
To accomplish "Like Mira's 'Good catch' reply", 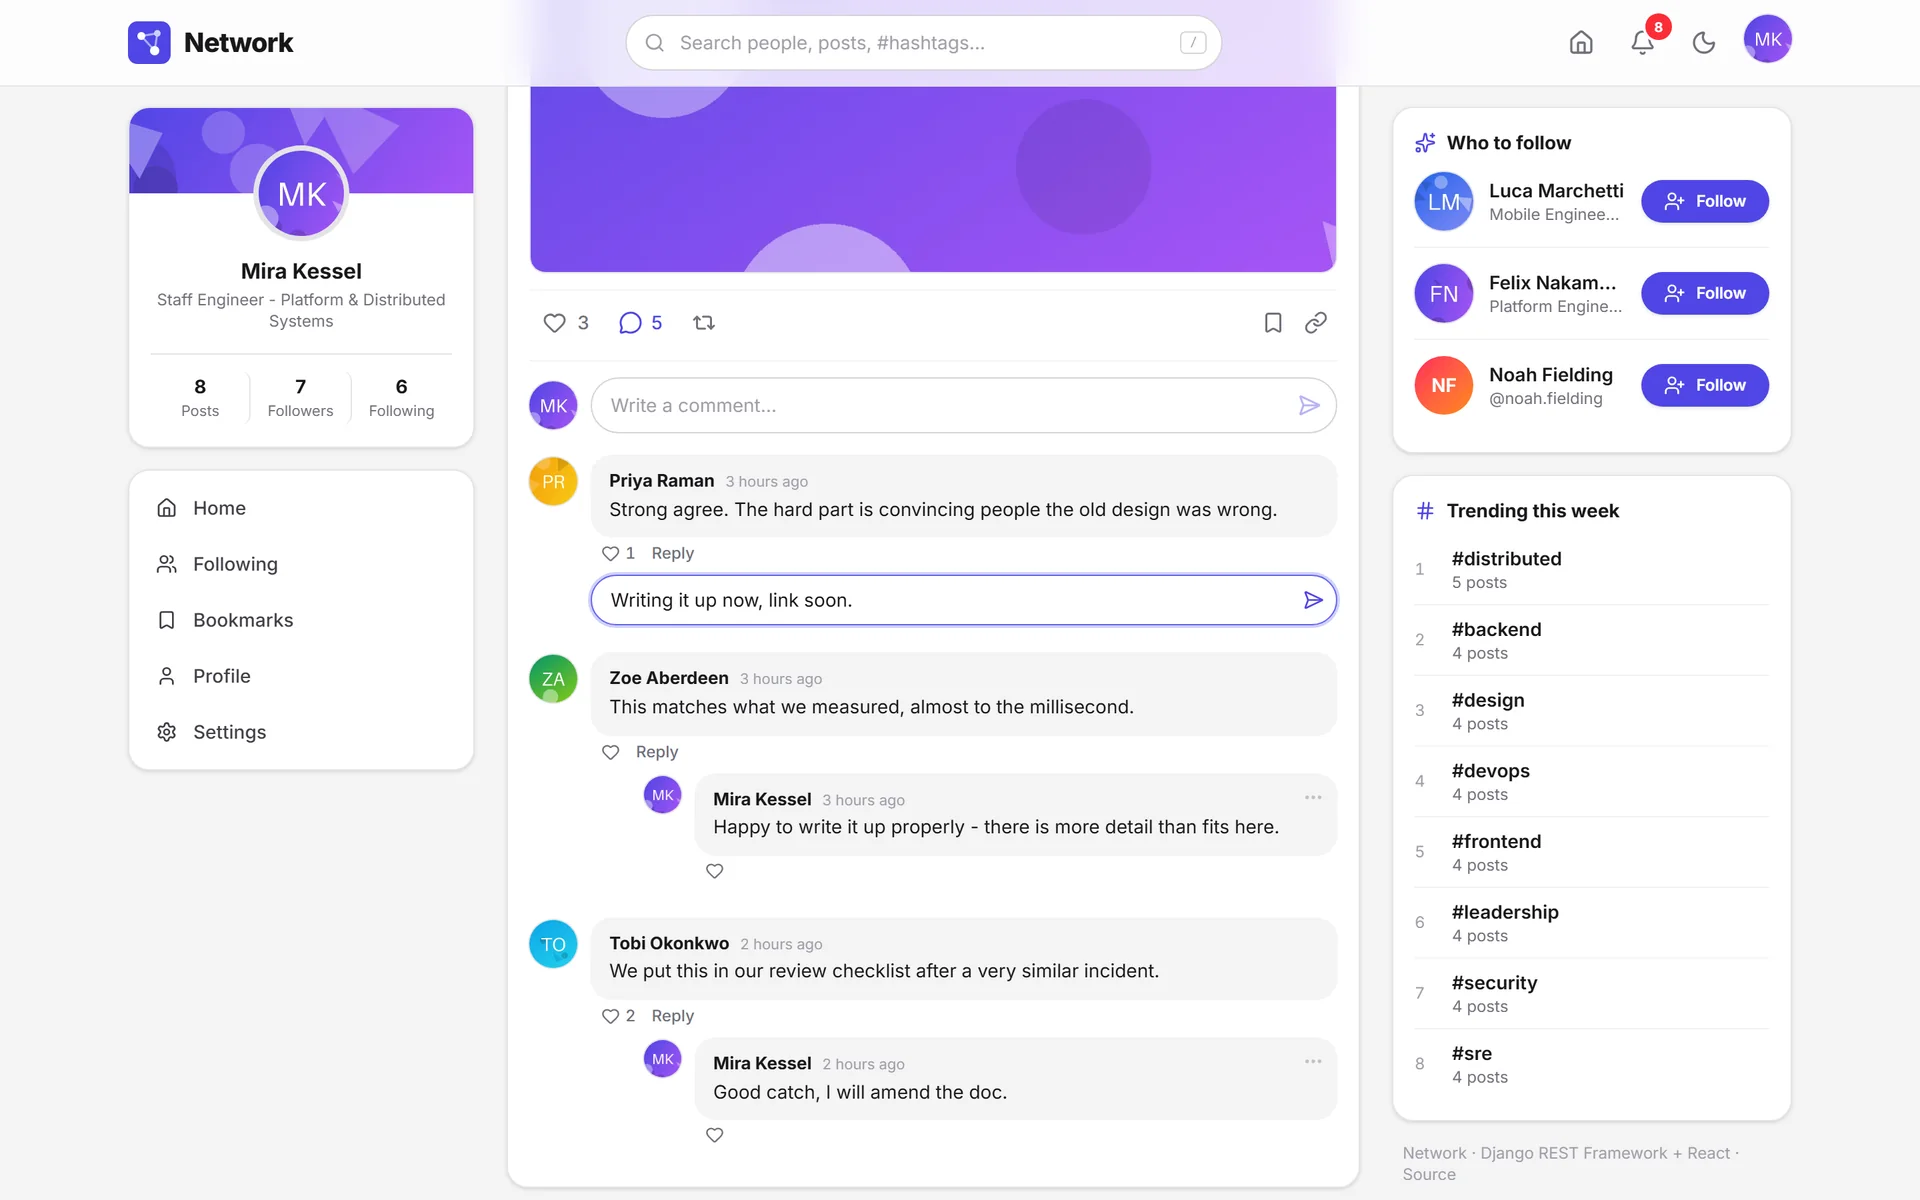I will pyautogui.click(x=715, y=1135).
